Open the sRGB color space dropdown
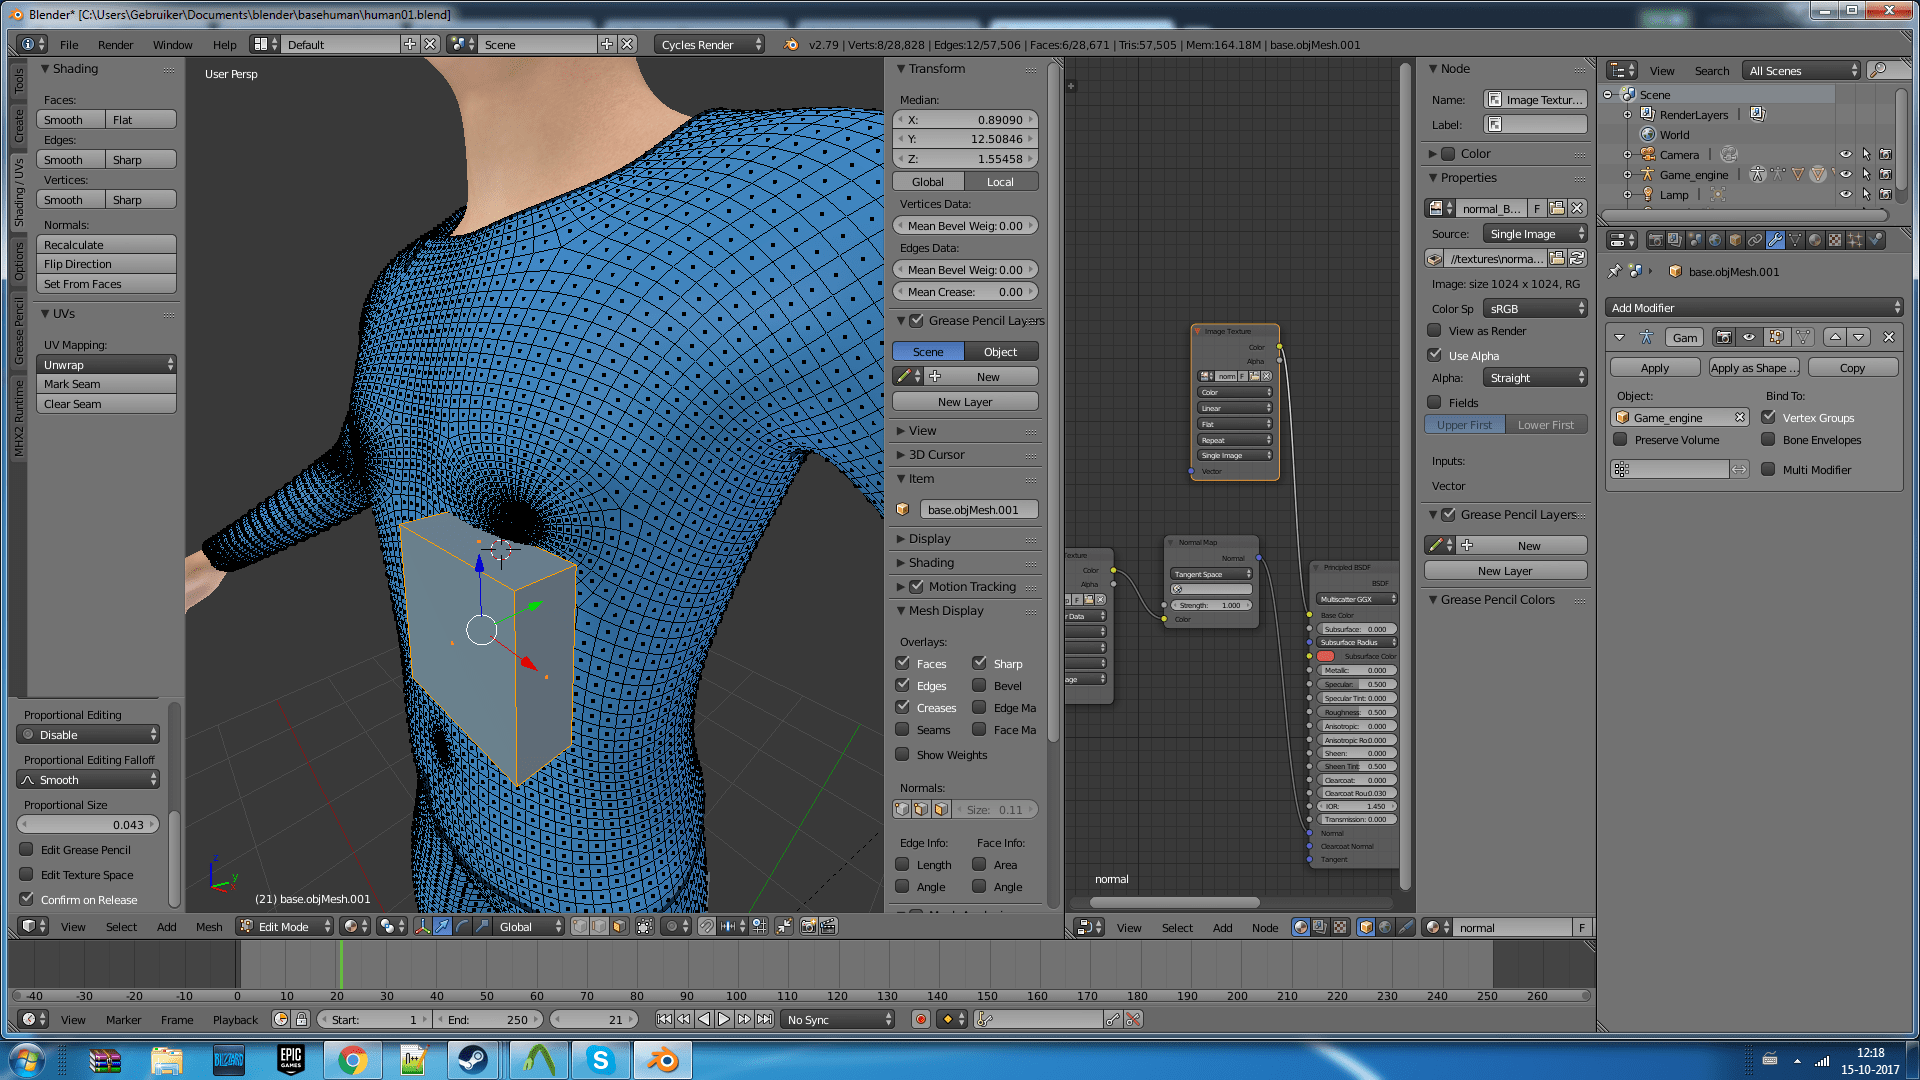 1535,308
